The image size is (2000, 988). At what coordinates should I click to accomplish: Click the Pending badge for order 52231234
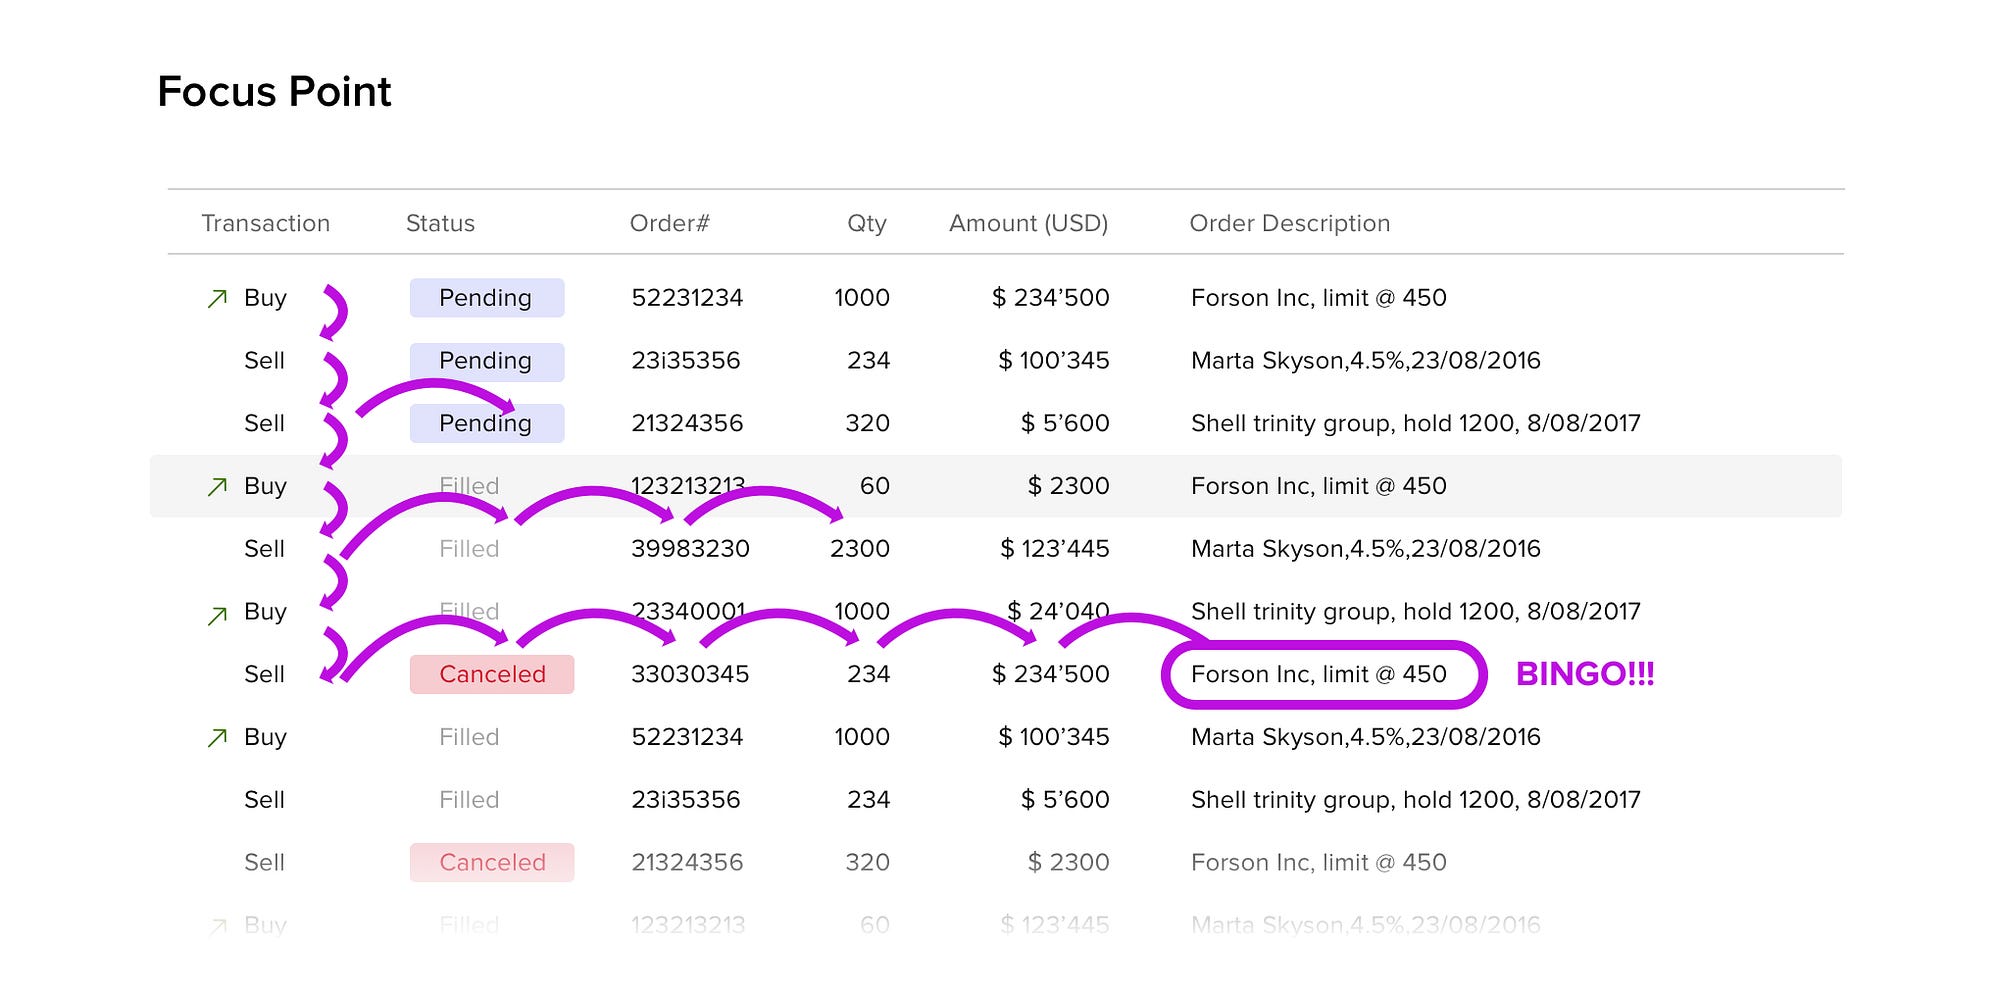click(487, 298)
